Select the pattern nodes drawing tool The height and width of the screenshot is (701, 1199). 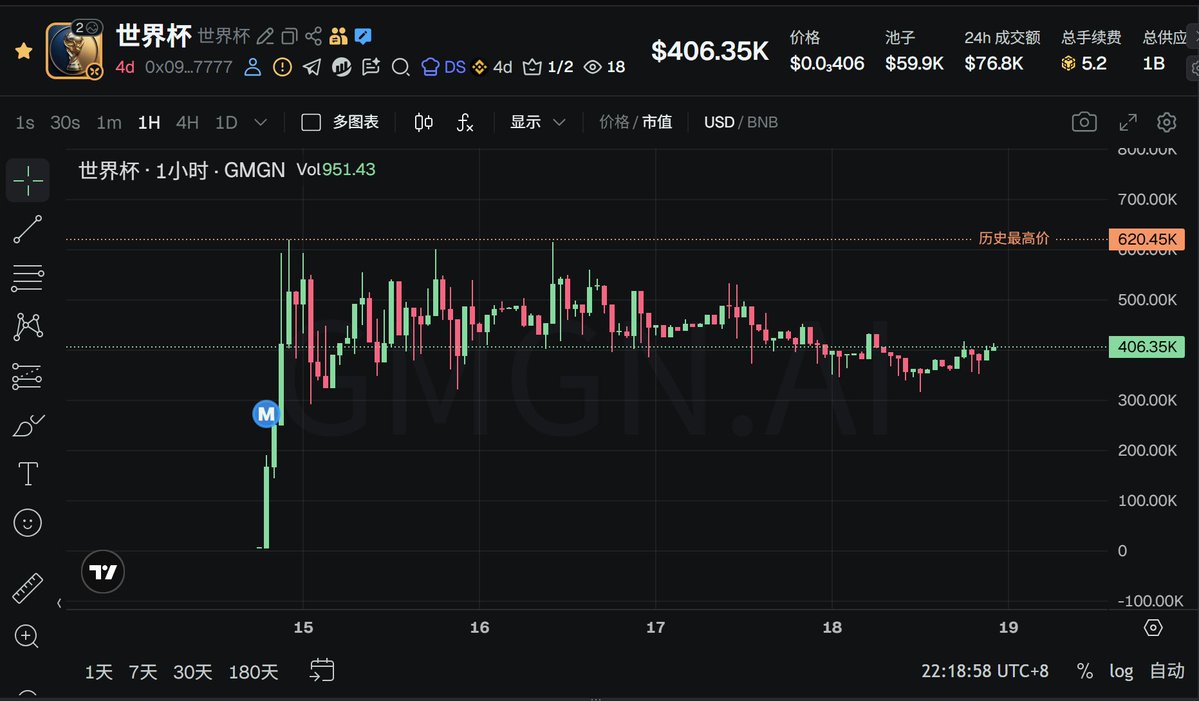click(x=28, y=327)
